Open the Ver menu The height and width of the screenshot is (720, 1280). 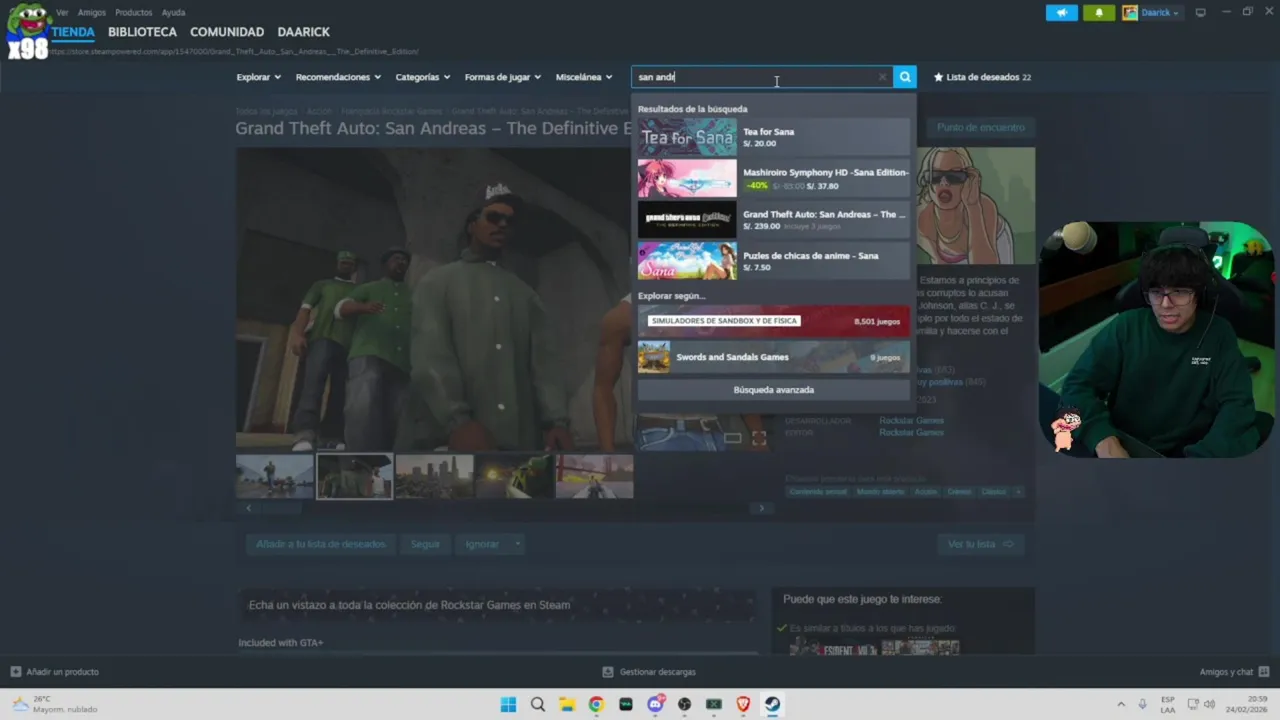tap(62, 13)
